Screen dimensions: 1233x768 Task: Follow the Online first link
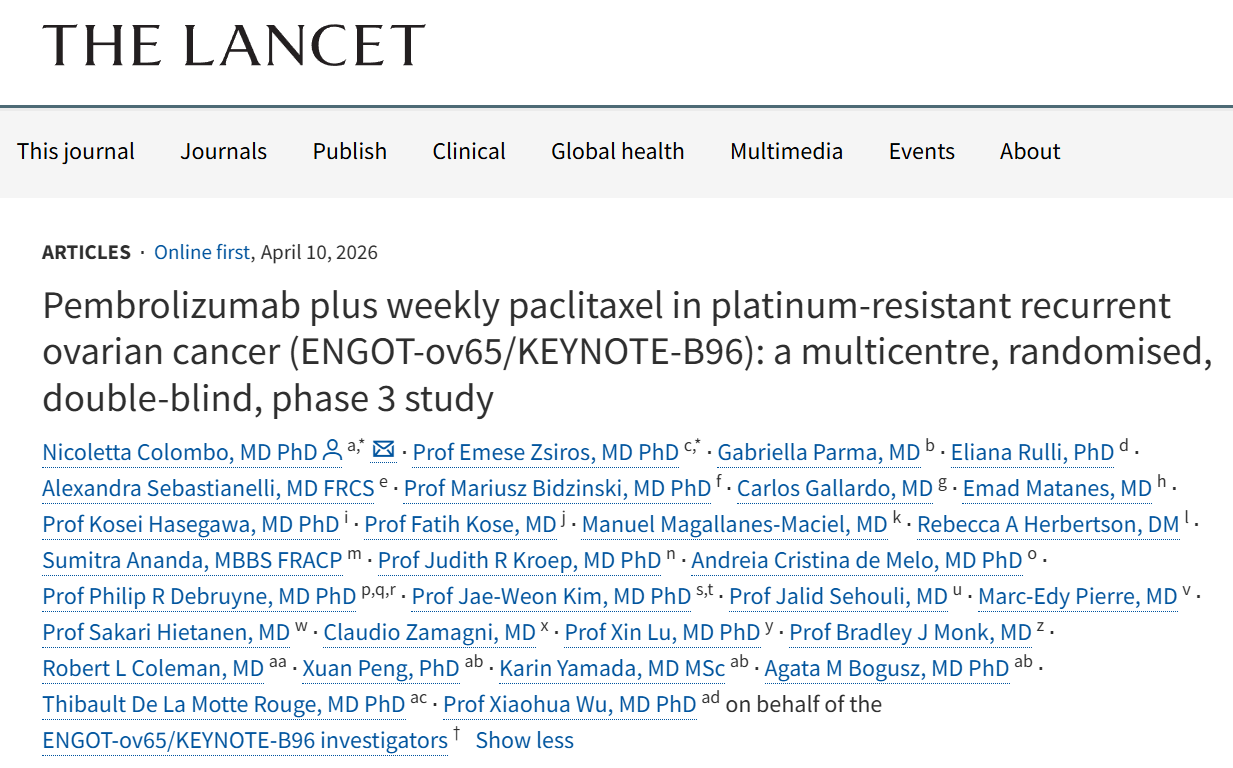201,252
